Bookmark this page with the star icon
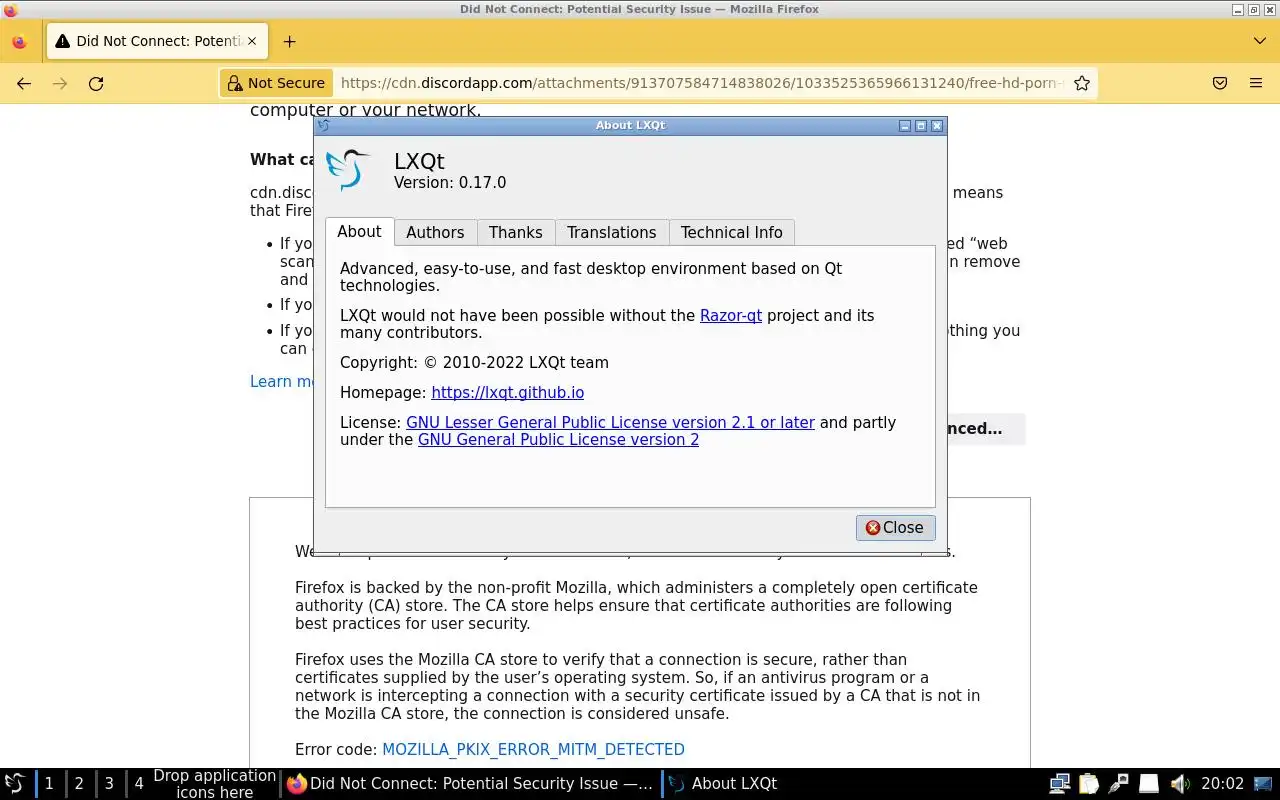This screenshot has height=800, width=1280. (1081, 84)
